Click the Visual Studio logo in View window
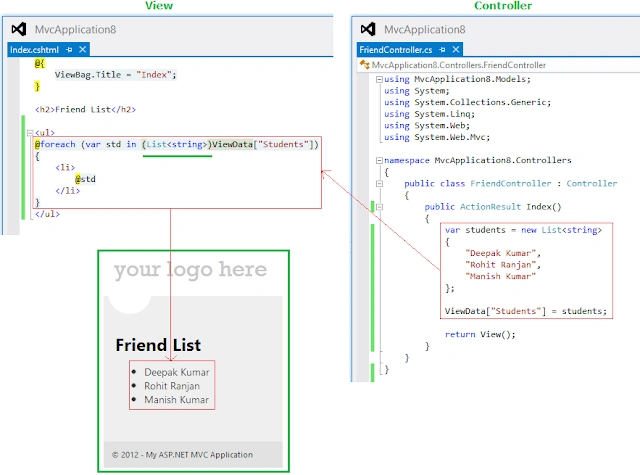 coord(19,29)
